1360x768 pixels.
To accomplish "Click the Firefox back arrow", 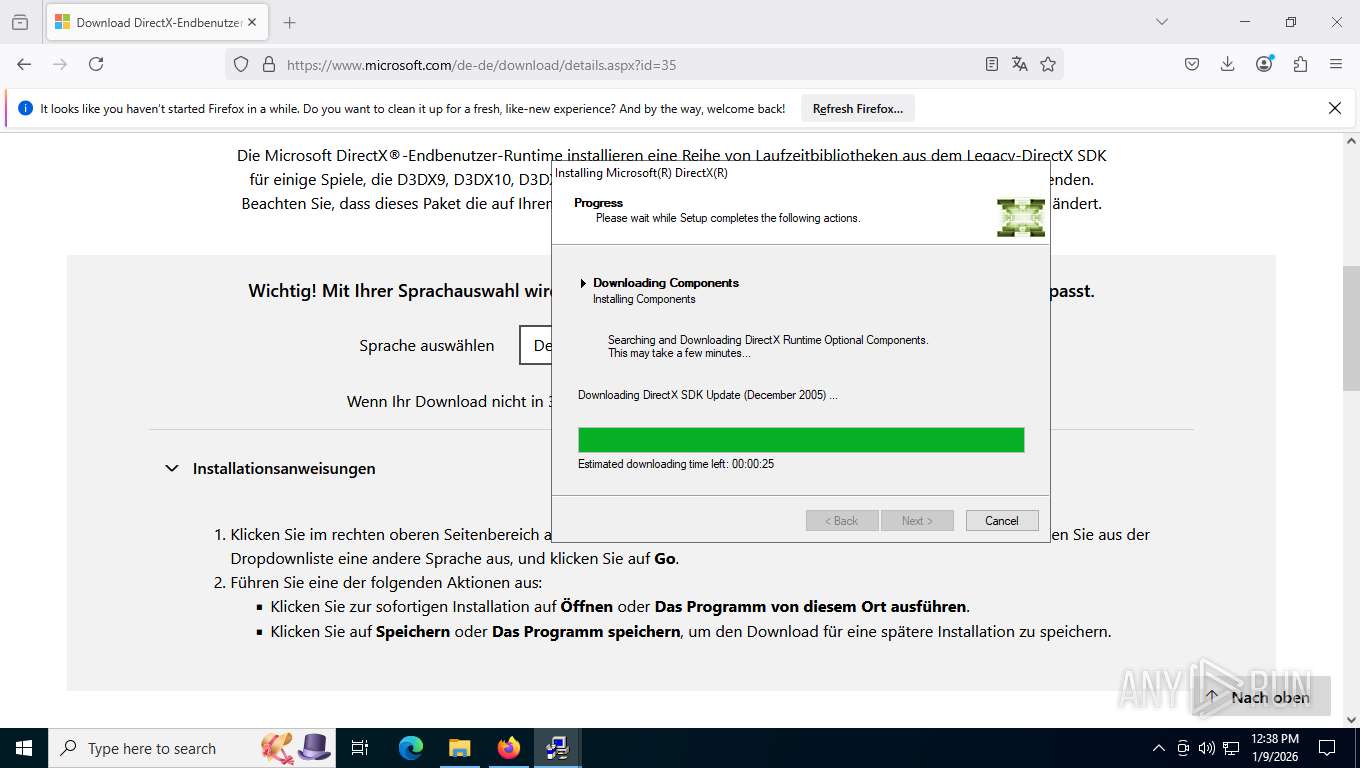I will 24,64.
